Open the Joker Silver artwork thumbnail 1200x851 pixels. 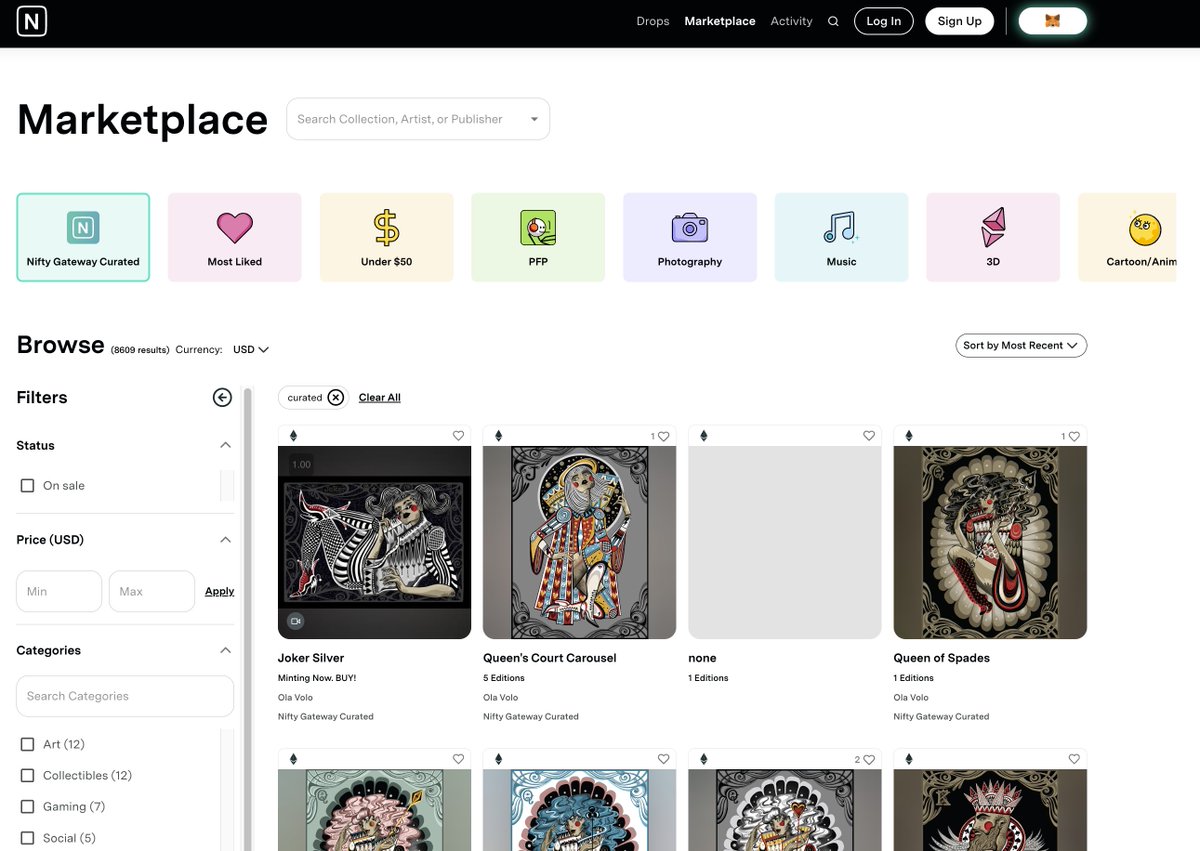pyautogui.click(x=375, y=542)
